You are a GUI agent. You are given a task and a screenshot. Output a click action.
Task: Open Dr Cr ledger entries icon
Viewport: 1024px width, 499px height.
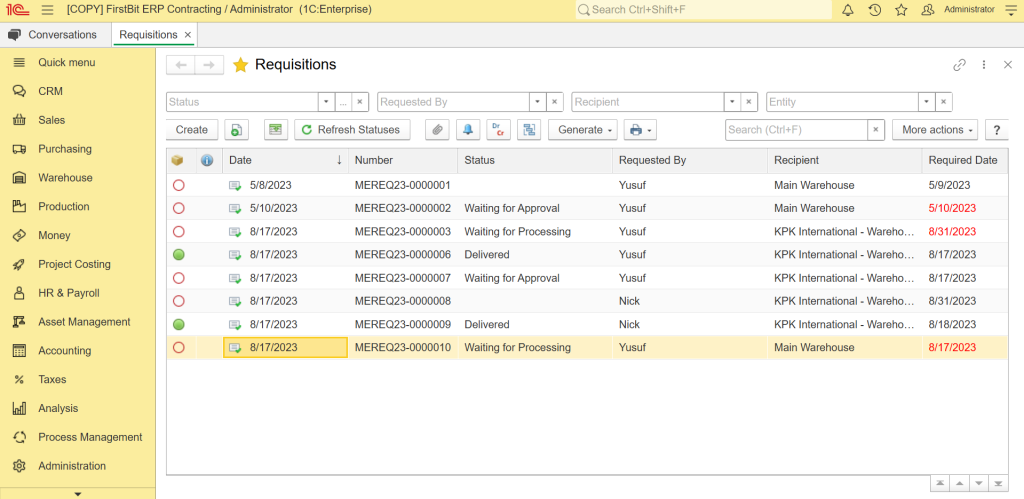[x=498, y=130]
